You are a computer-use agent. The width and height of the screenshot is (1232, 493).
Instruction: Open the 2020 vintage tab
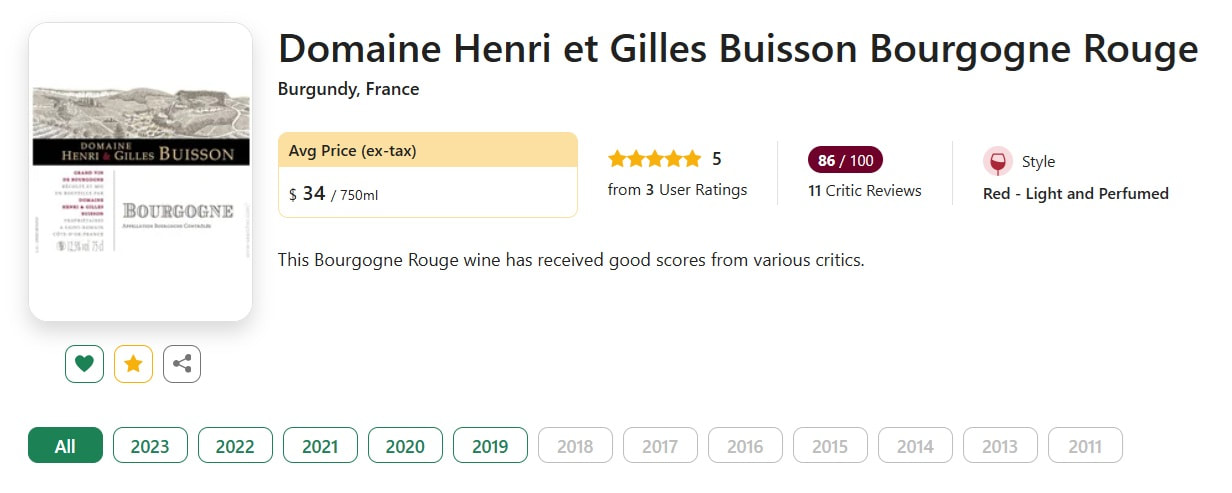(405, 446)
